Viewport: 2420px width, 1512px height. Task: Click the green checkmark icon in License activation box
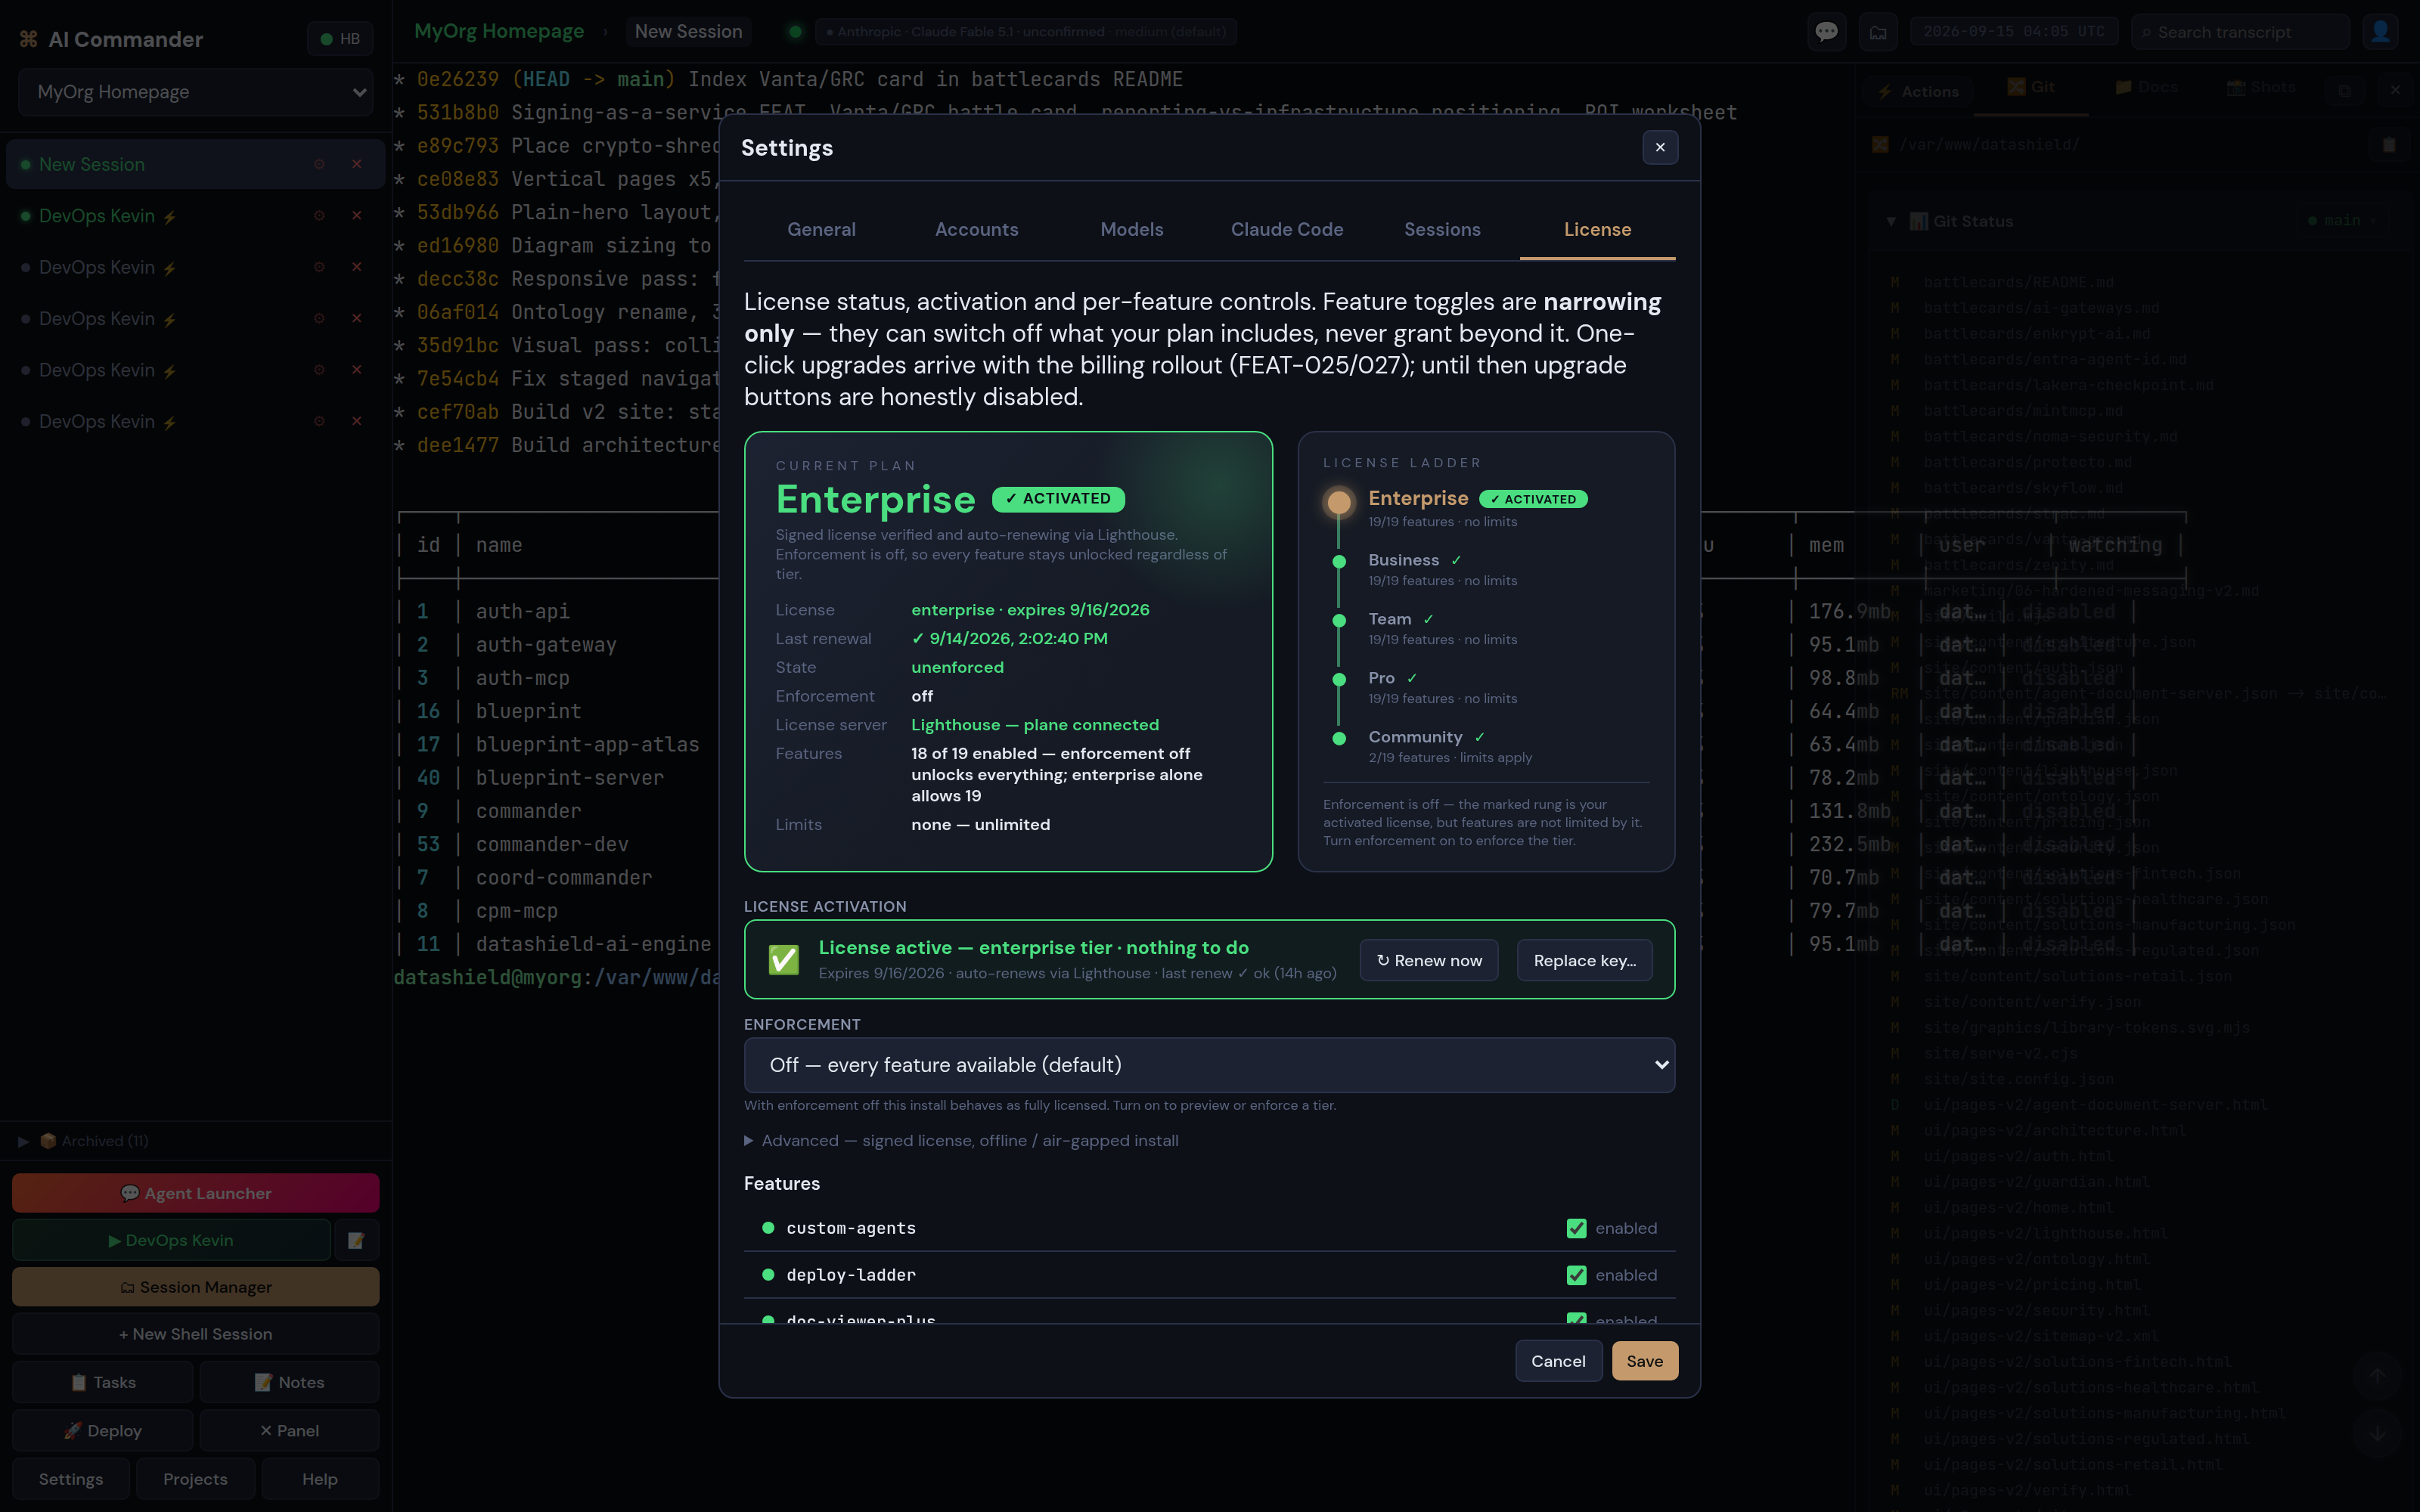point(783,960)
